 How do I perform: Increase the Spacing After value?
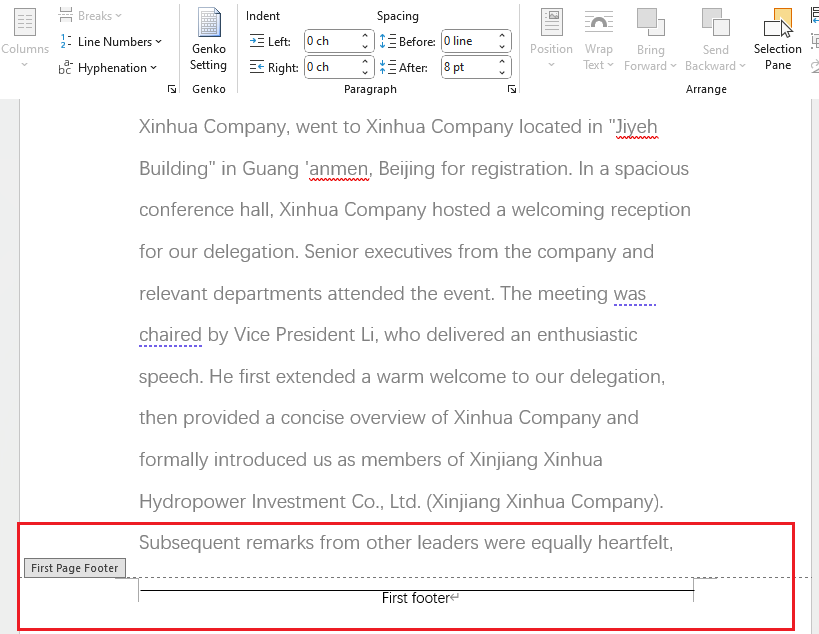pyautogui.click(x=502, y=62)
